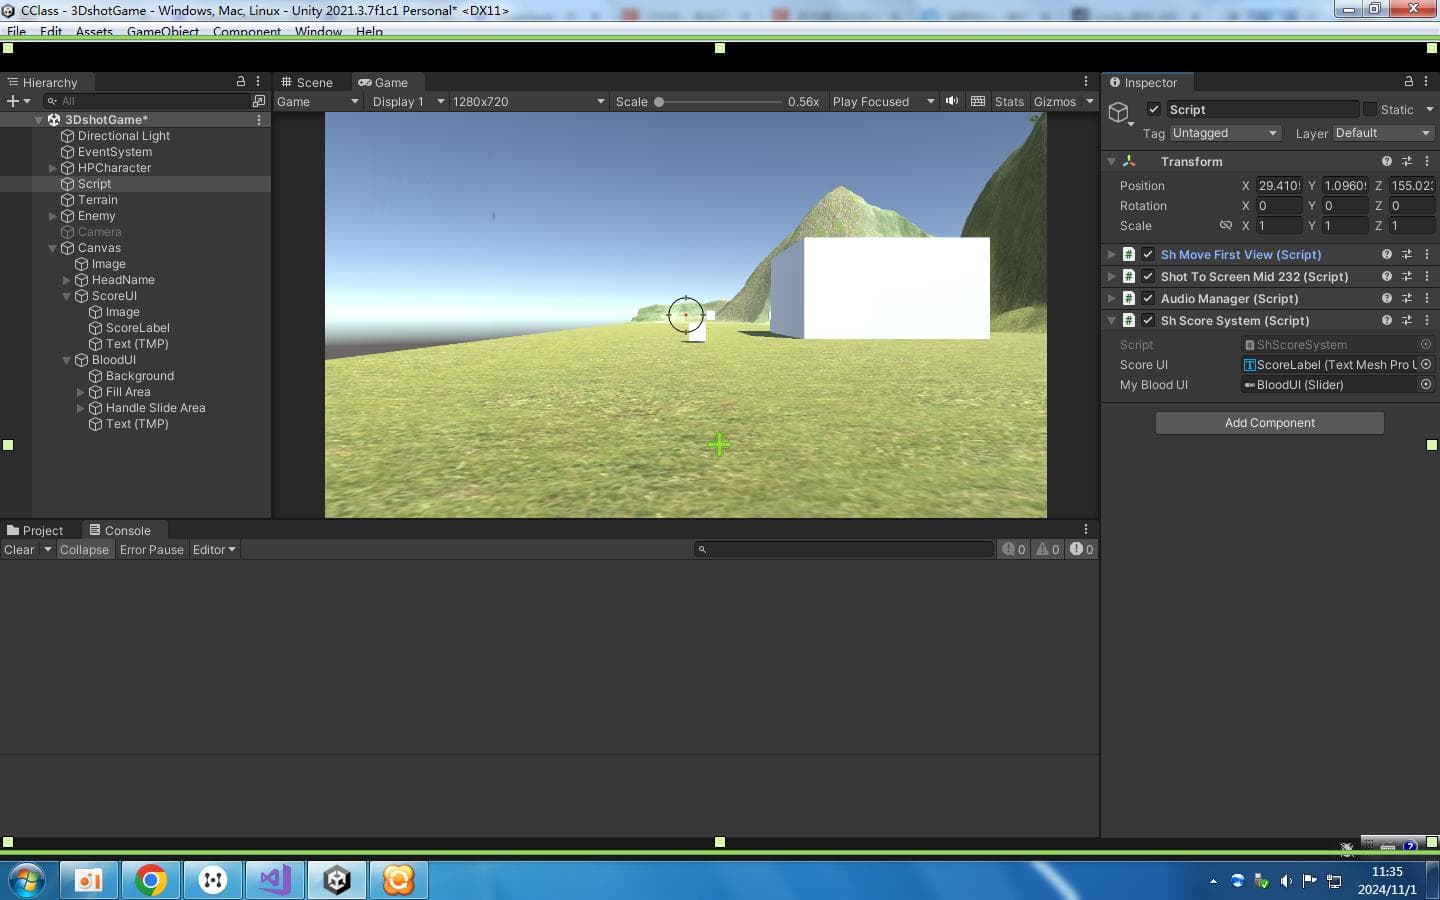The height and width of the screenshot is (900, 1440).
Task: Open Audio Manager component options menu
Action: 1427,298
